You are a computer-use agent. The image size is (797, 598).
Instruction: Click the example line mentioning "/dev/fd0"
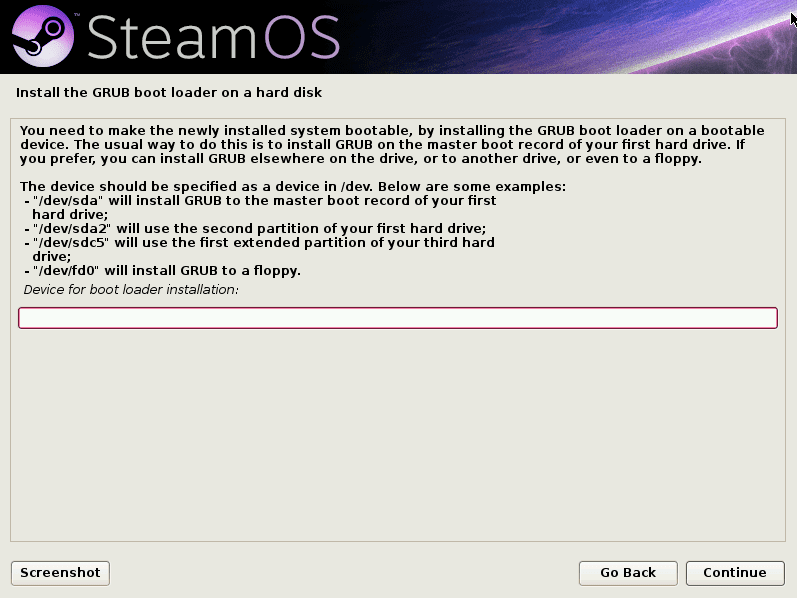[x=163, y=271]
